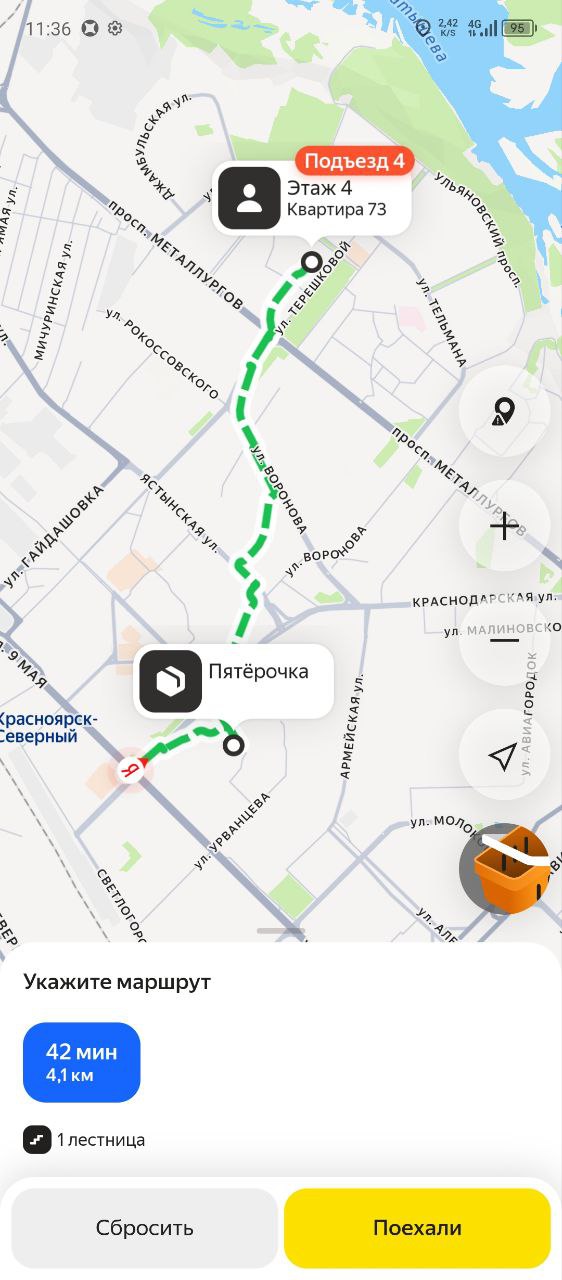Click the yellow Поехали button
Image resolution: width=562 pixels, height=1280 pixels.
tap(417, 1228)
